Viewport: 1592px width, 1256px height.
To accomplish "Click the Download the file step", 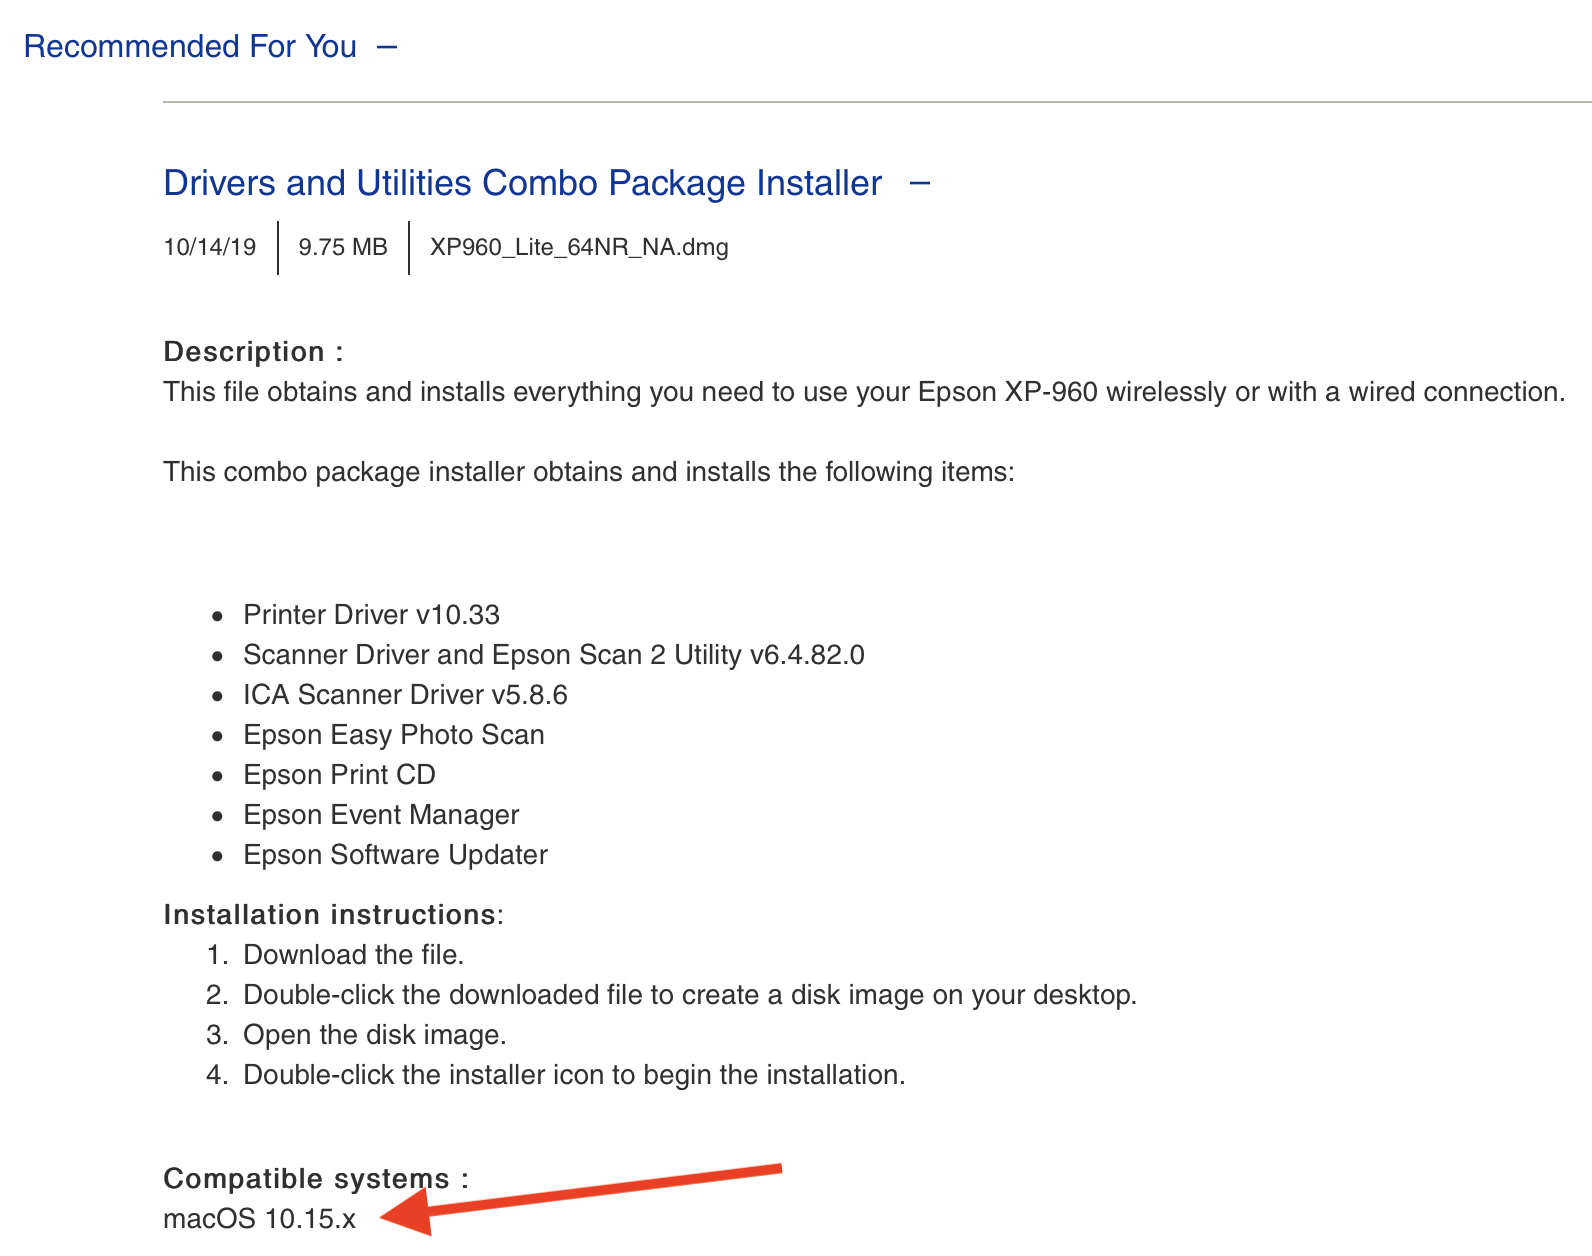I will [353, 955].
